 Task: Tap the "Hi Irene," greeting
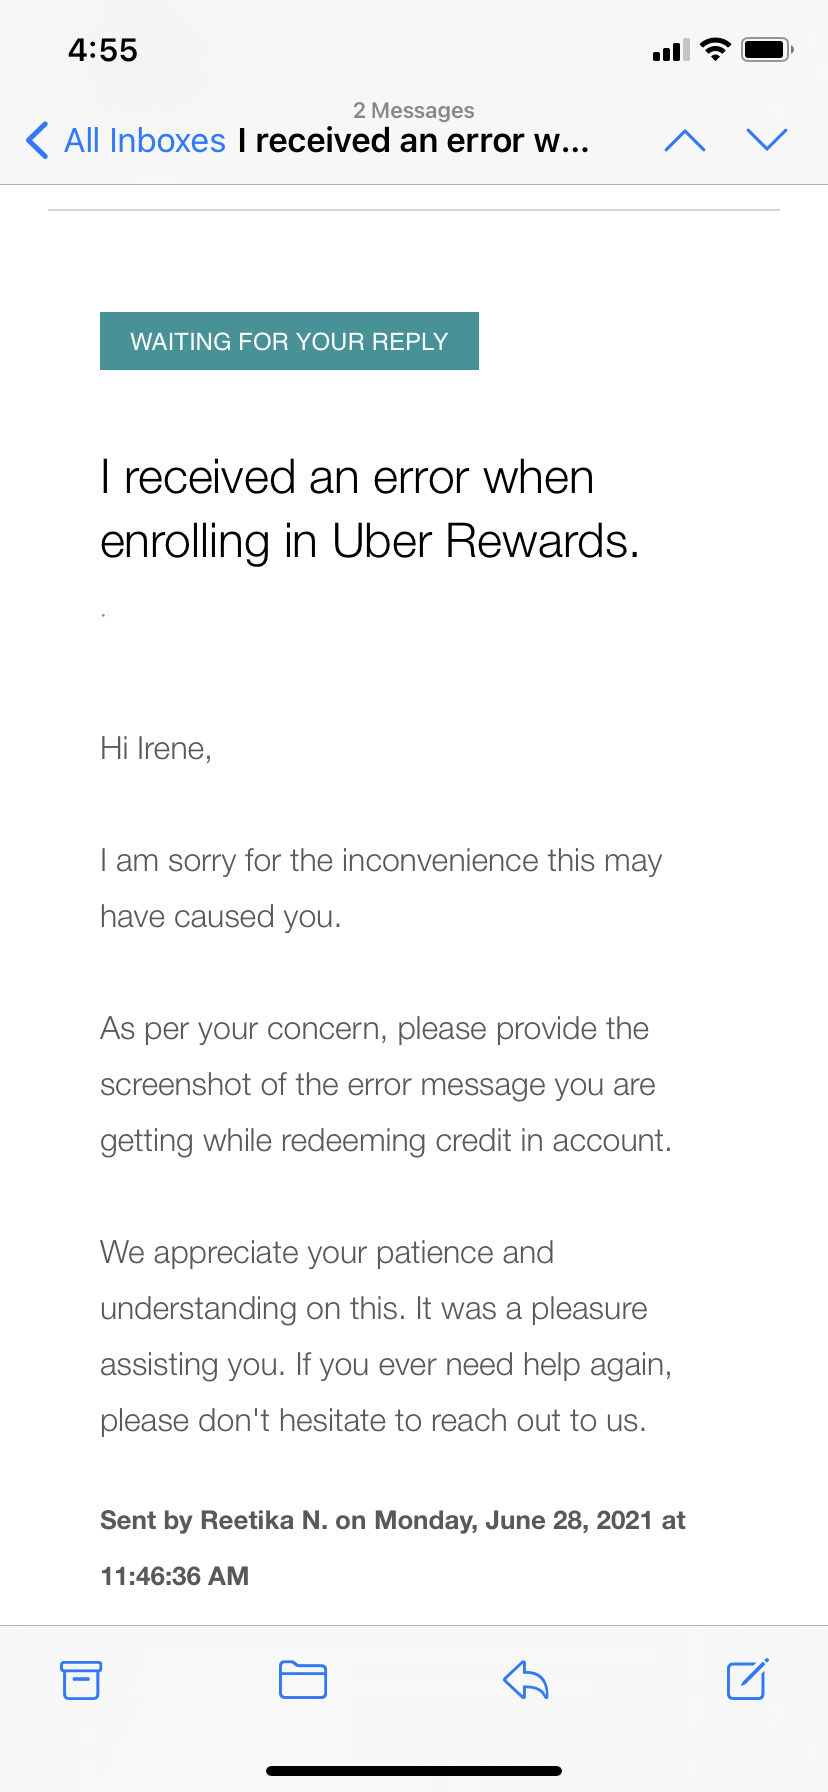click(156, 748)
